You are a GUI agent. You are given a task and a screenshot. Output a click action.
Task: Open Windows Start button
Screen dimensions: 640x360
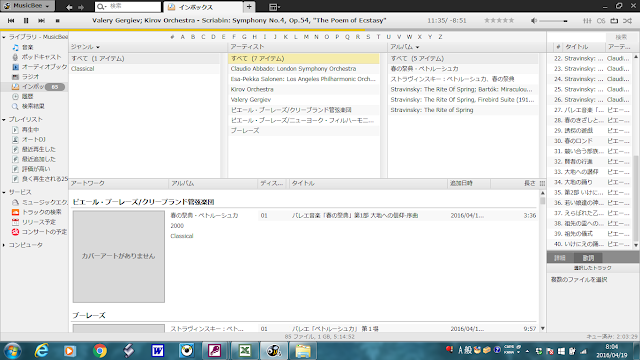pyautogui.click(x=13, y=351)
